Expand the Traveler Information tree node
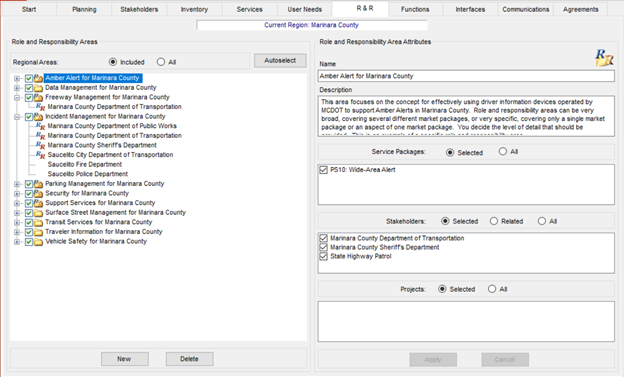 [x=17, y=232]
